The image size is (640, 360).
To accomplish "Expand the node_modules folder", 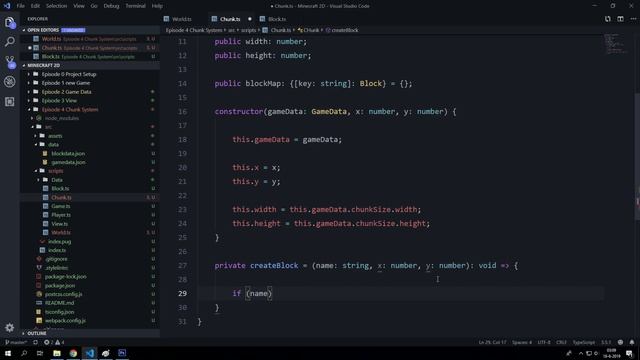I will pos(62,118).
